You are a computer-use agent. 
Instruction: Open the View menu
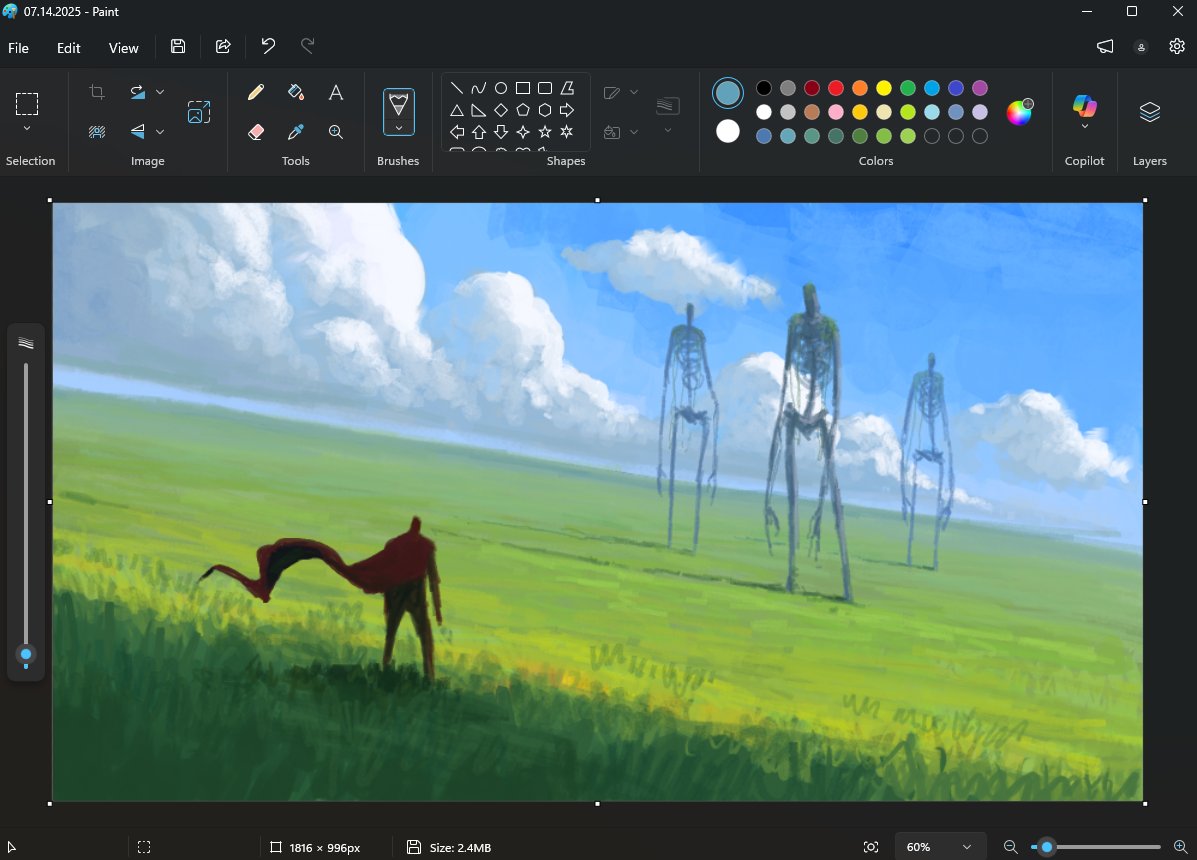(x=124, y=47)
